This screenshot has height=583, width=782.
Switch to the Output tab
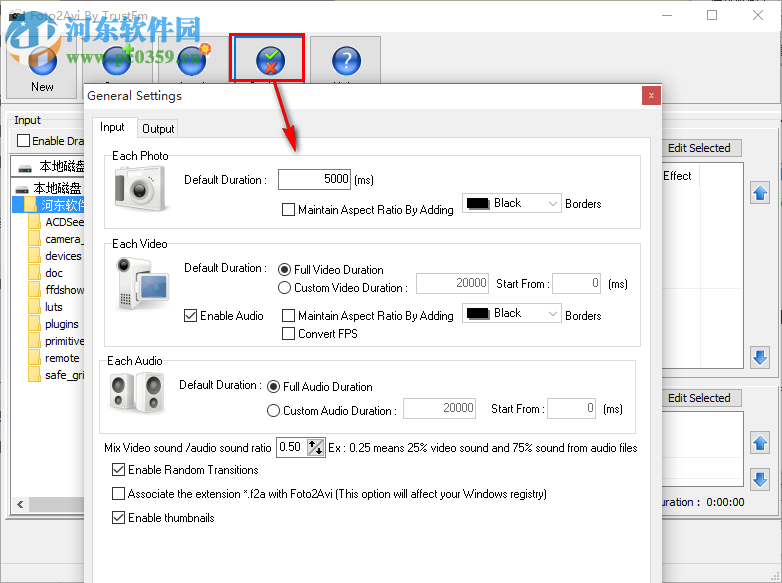(158, 129)
